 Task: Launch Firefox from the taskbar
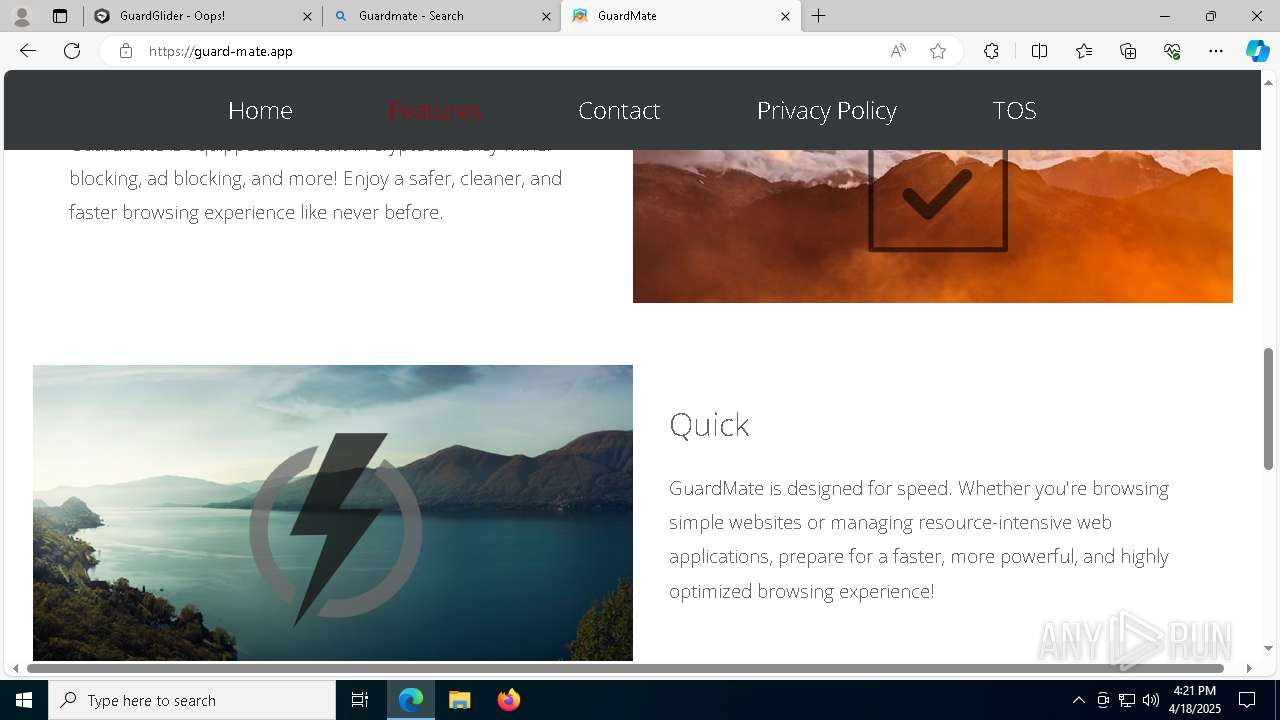(508, 700)
